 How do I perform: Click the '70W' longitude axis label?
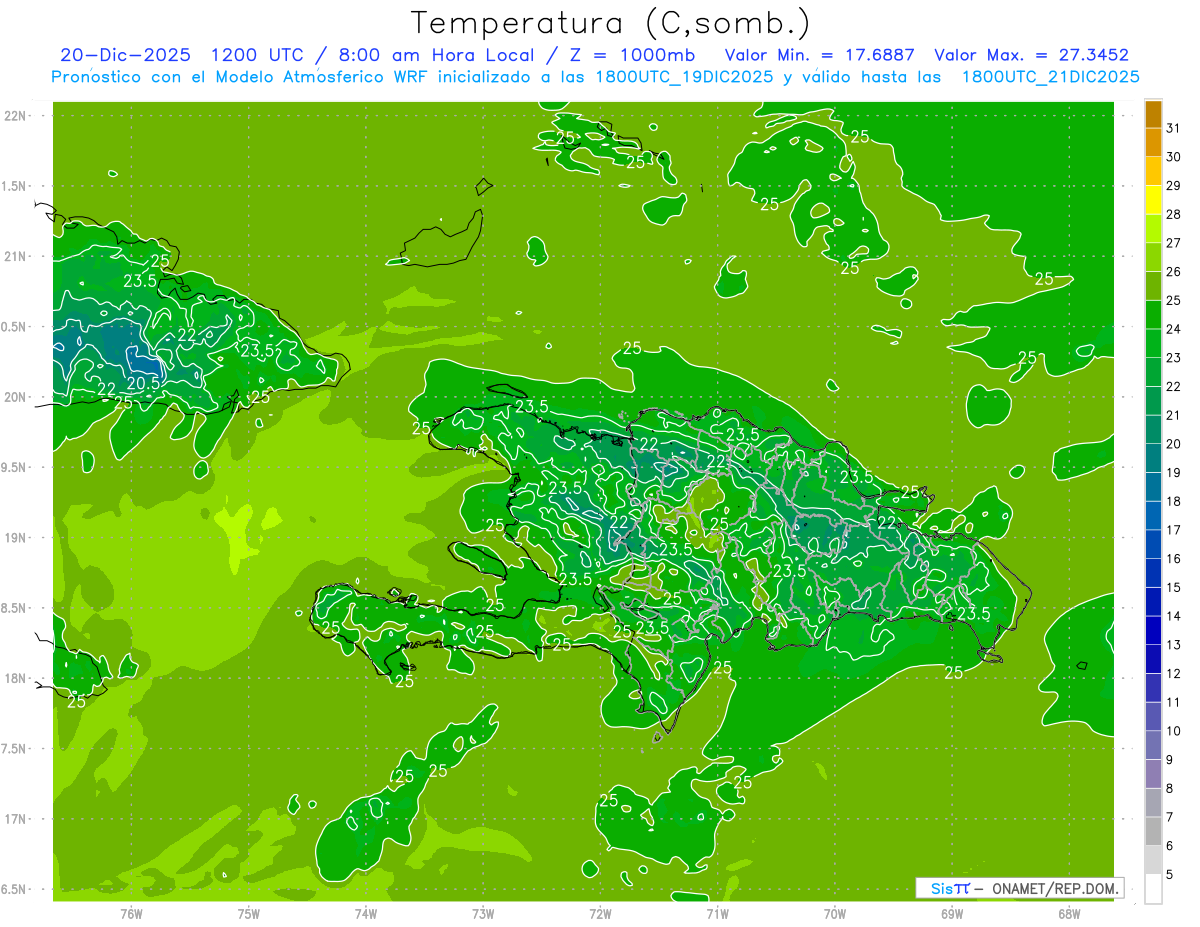(x=835, y=913)
